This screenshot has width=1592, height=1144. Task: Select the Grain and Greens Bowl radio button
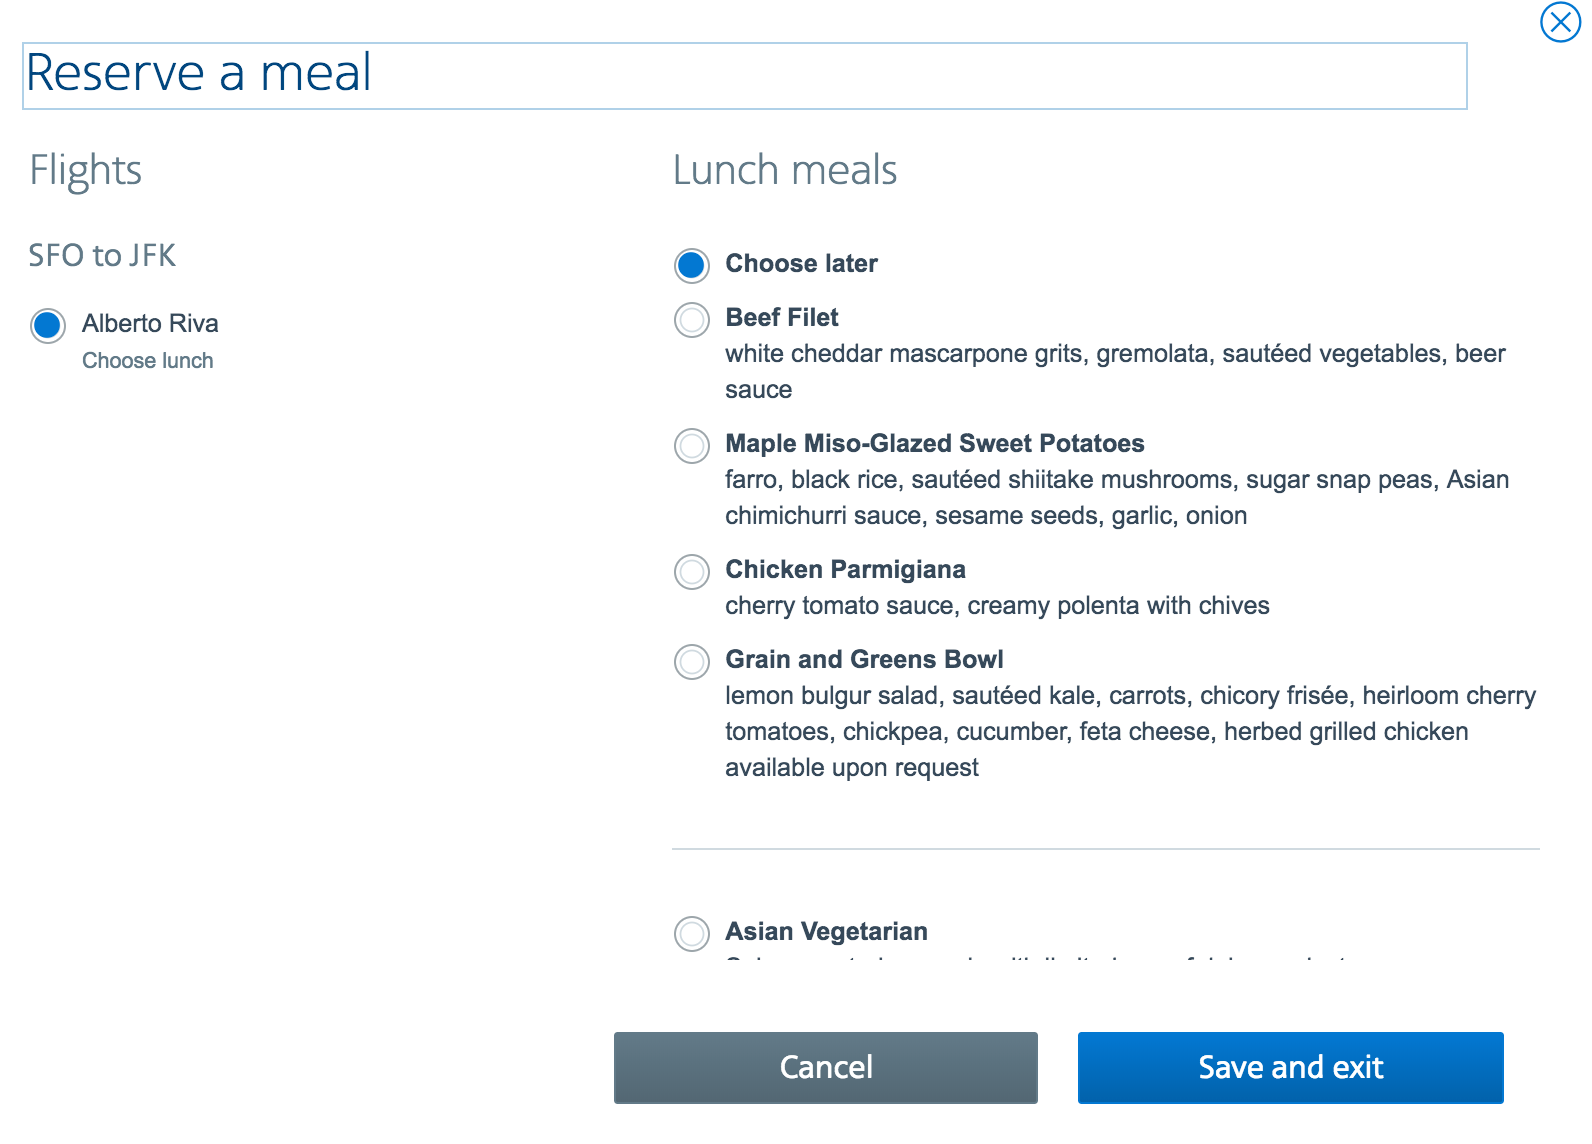[x=692, y=662]
